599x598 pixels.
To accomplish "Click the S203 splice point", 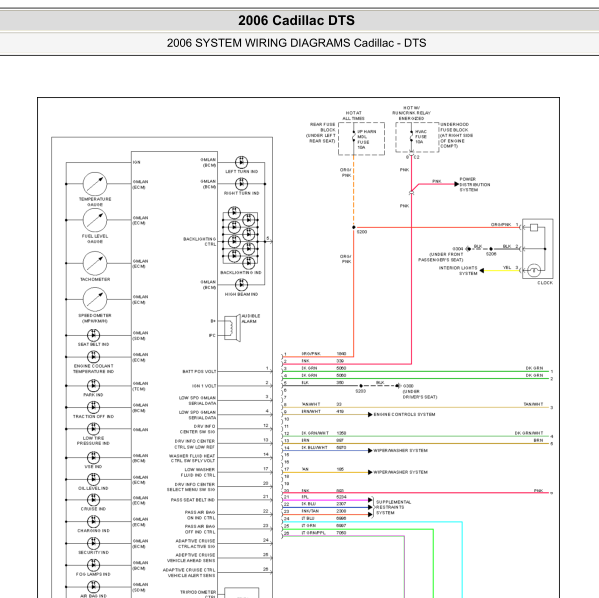I will click(361, 386).
